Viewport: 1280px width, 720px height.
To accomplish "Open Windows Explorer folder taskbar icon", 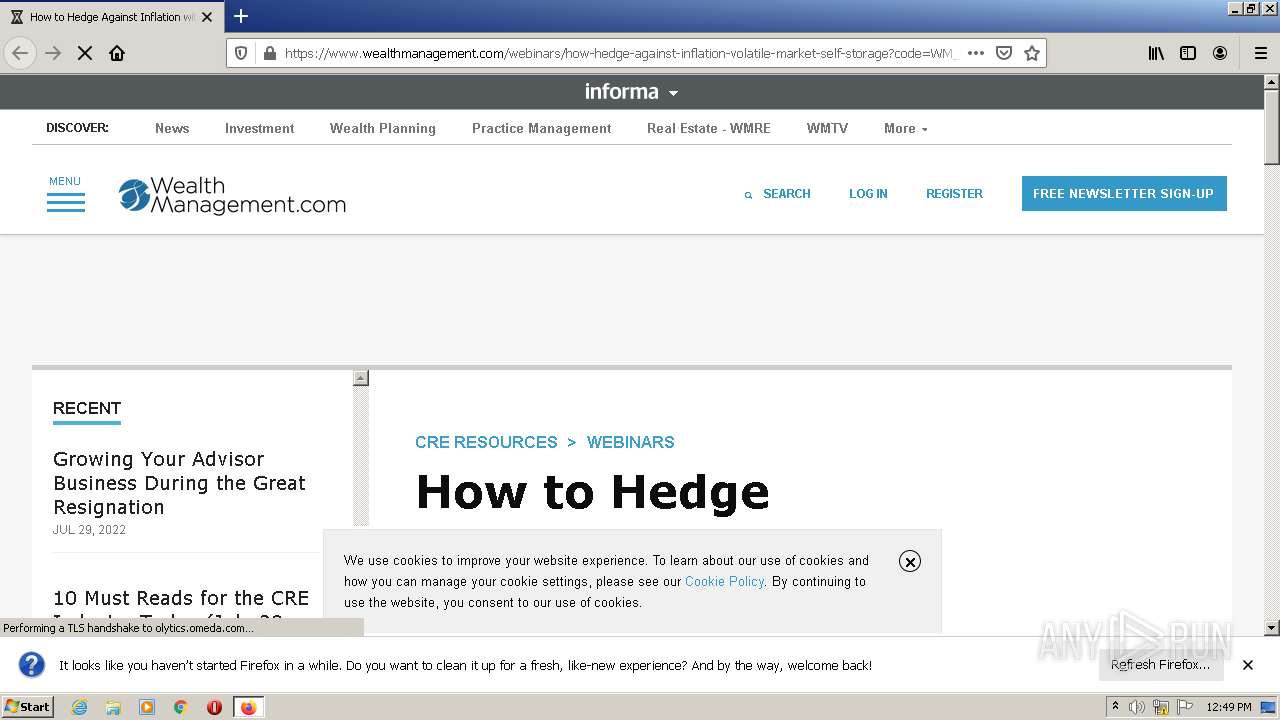I will (113, 707).
